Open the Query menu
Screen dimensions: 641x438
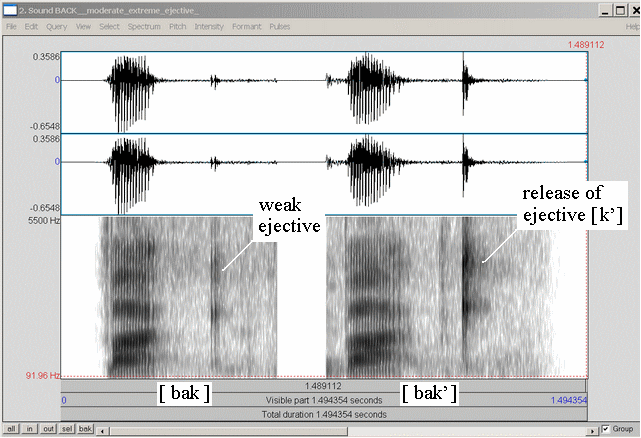[x=56, y=26]
